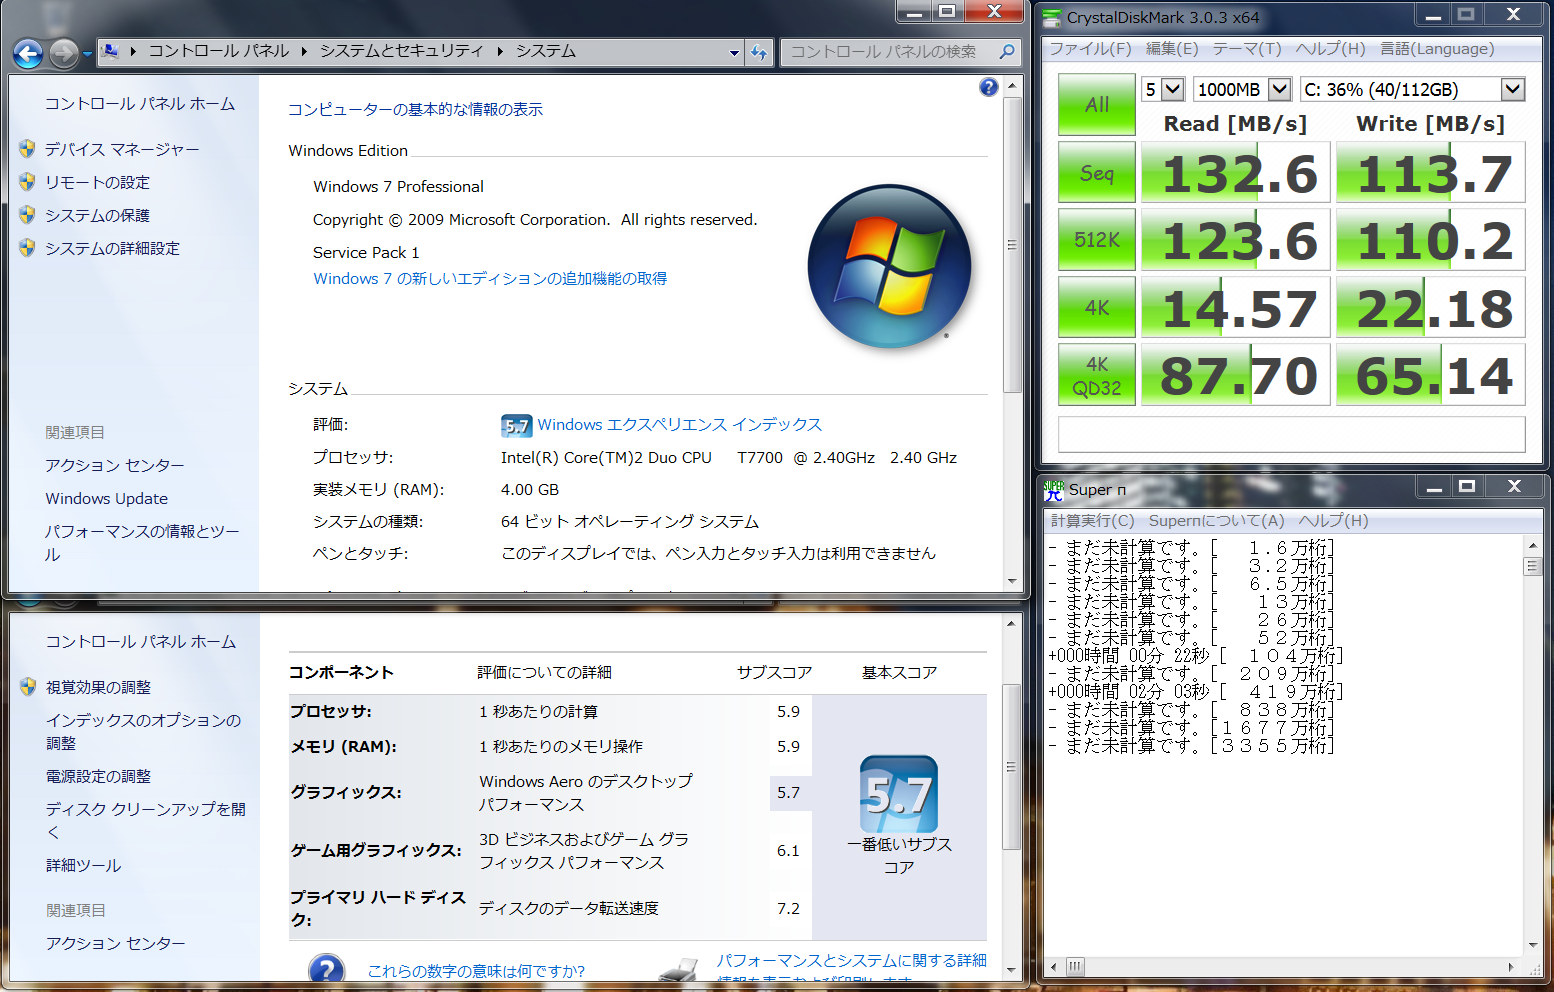Open the ヘルプ(H) menu in Super π
The image size is (1554, 992).
1333,521
